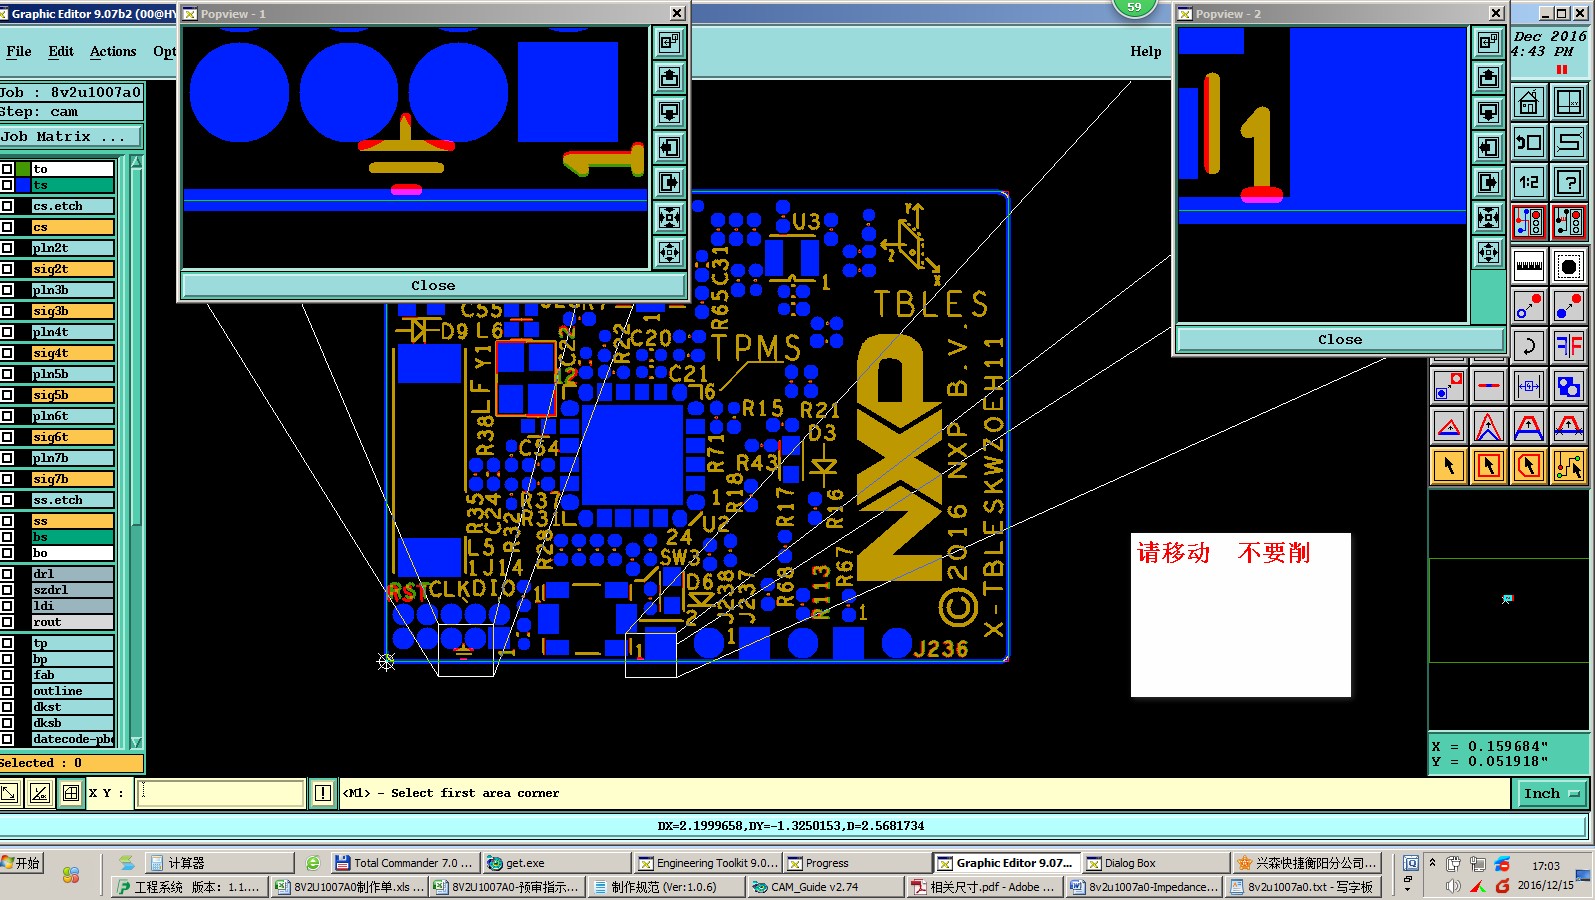
Task: Click the Start button
Action: pyautogui.click(x=21, y=863)
